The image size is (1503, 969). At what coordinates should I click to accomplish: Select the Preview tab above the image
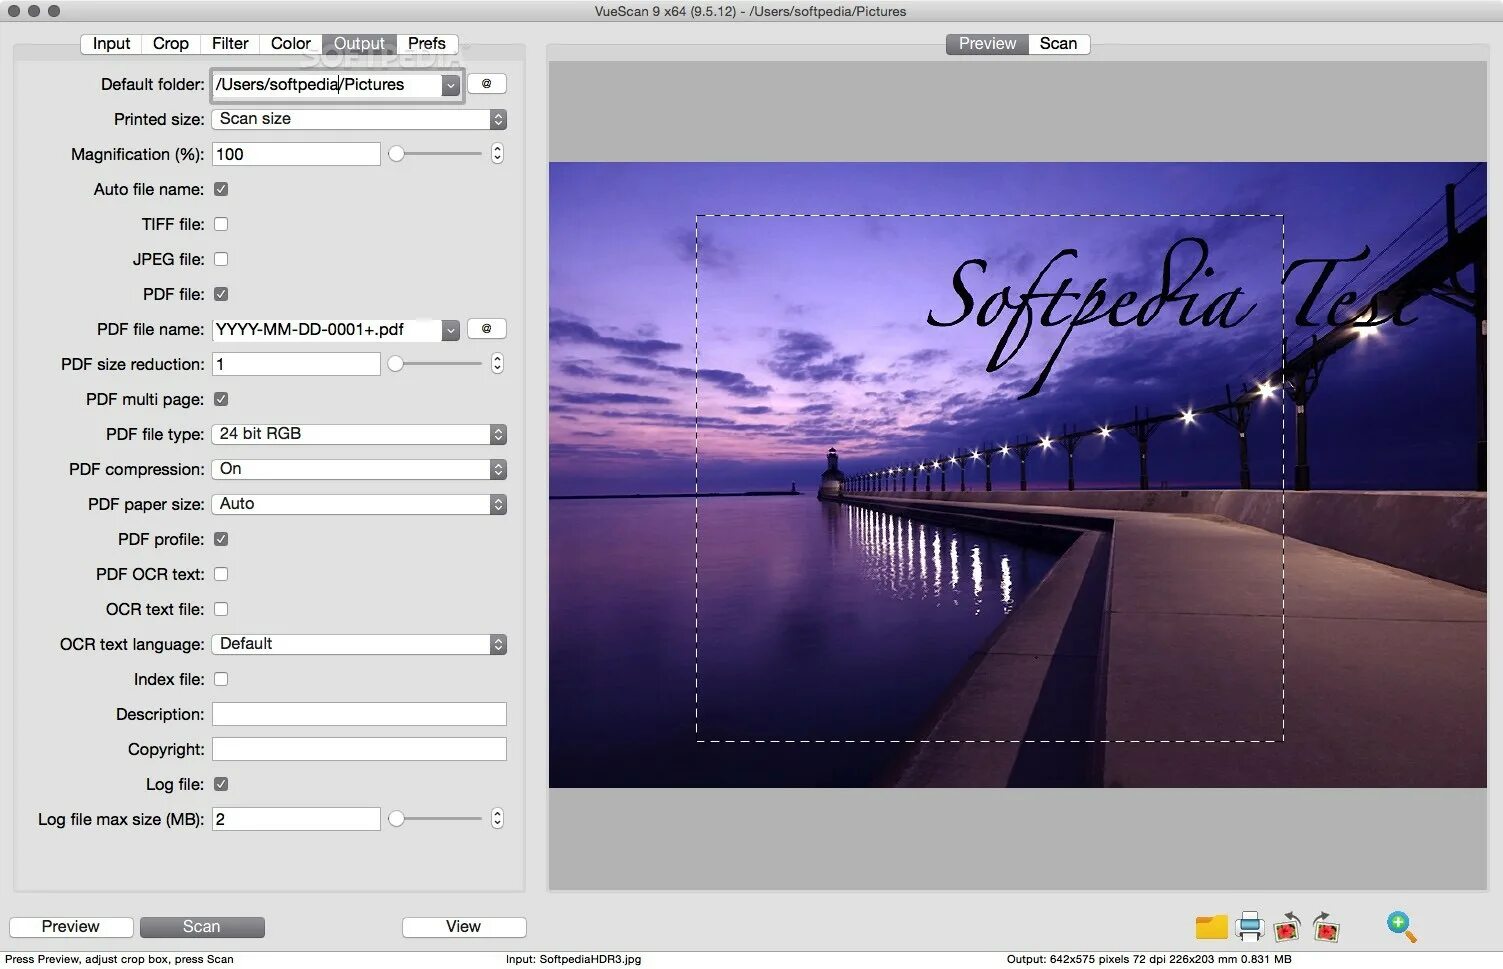click(x=987, y=44)
